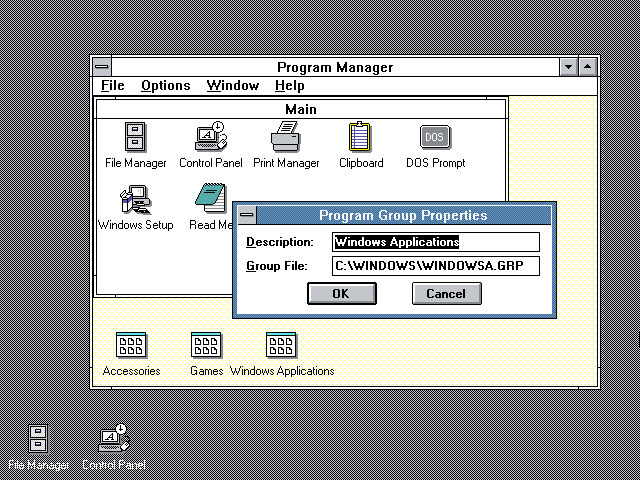Viewport: 640px width, 480px height.
Task: Launch the DOS Prompt icon
Action: pos(435,137)
